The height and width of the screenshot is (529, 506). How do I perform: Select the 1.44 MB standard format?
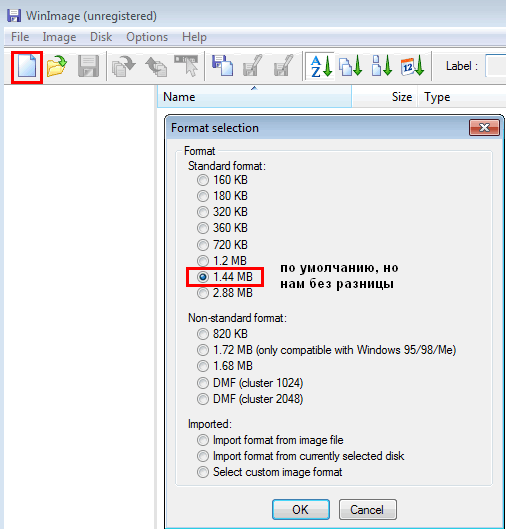[x=225, y=277]
